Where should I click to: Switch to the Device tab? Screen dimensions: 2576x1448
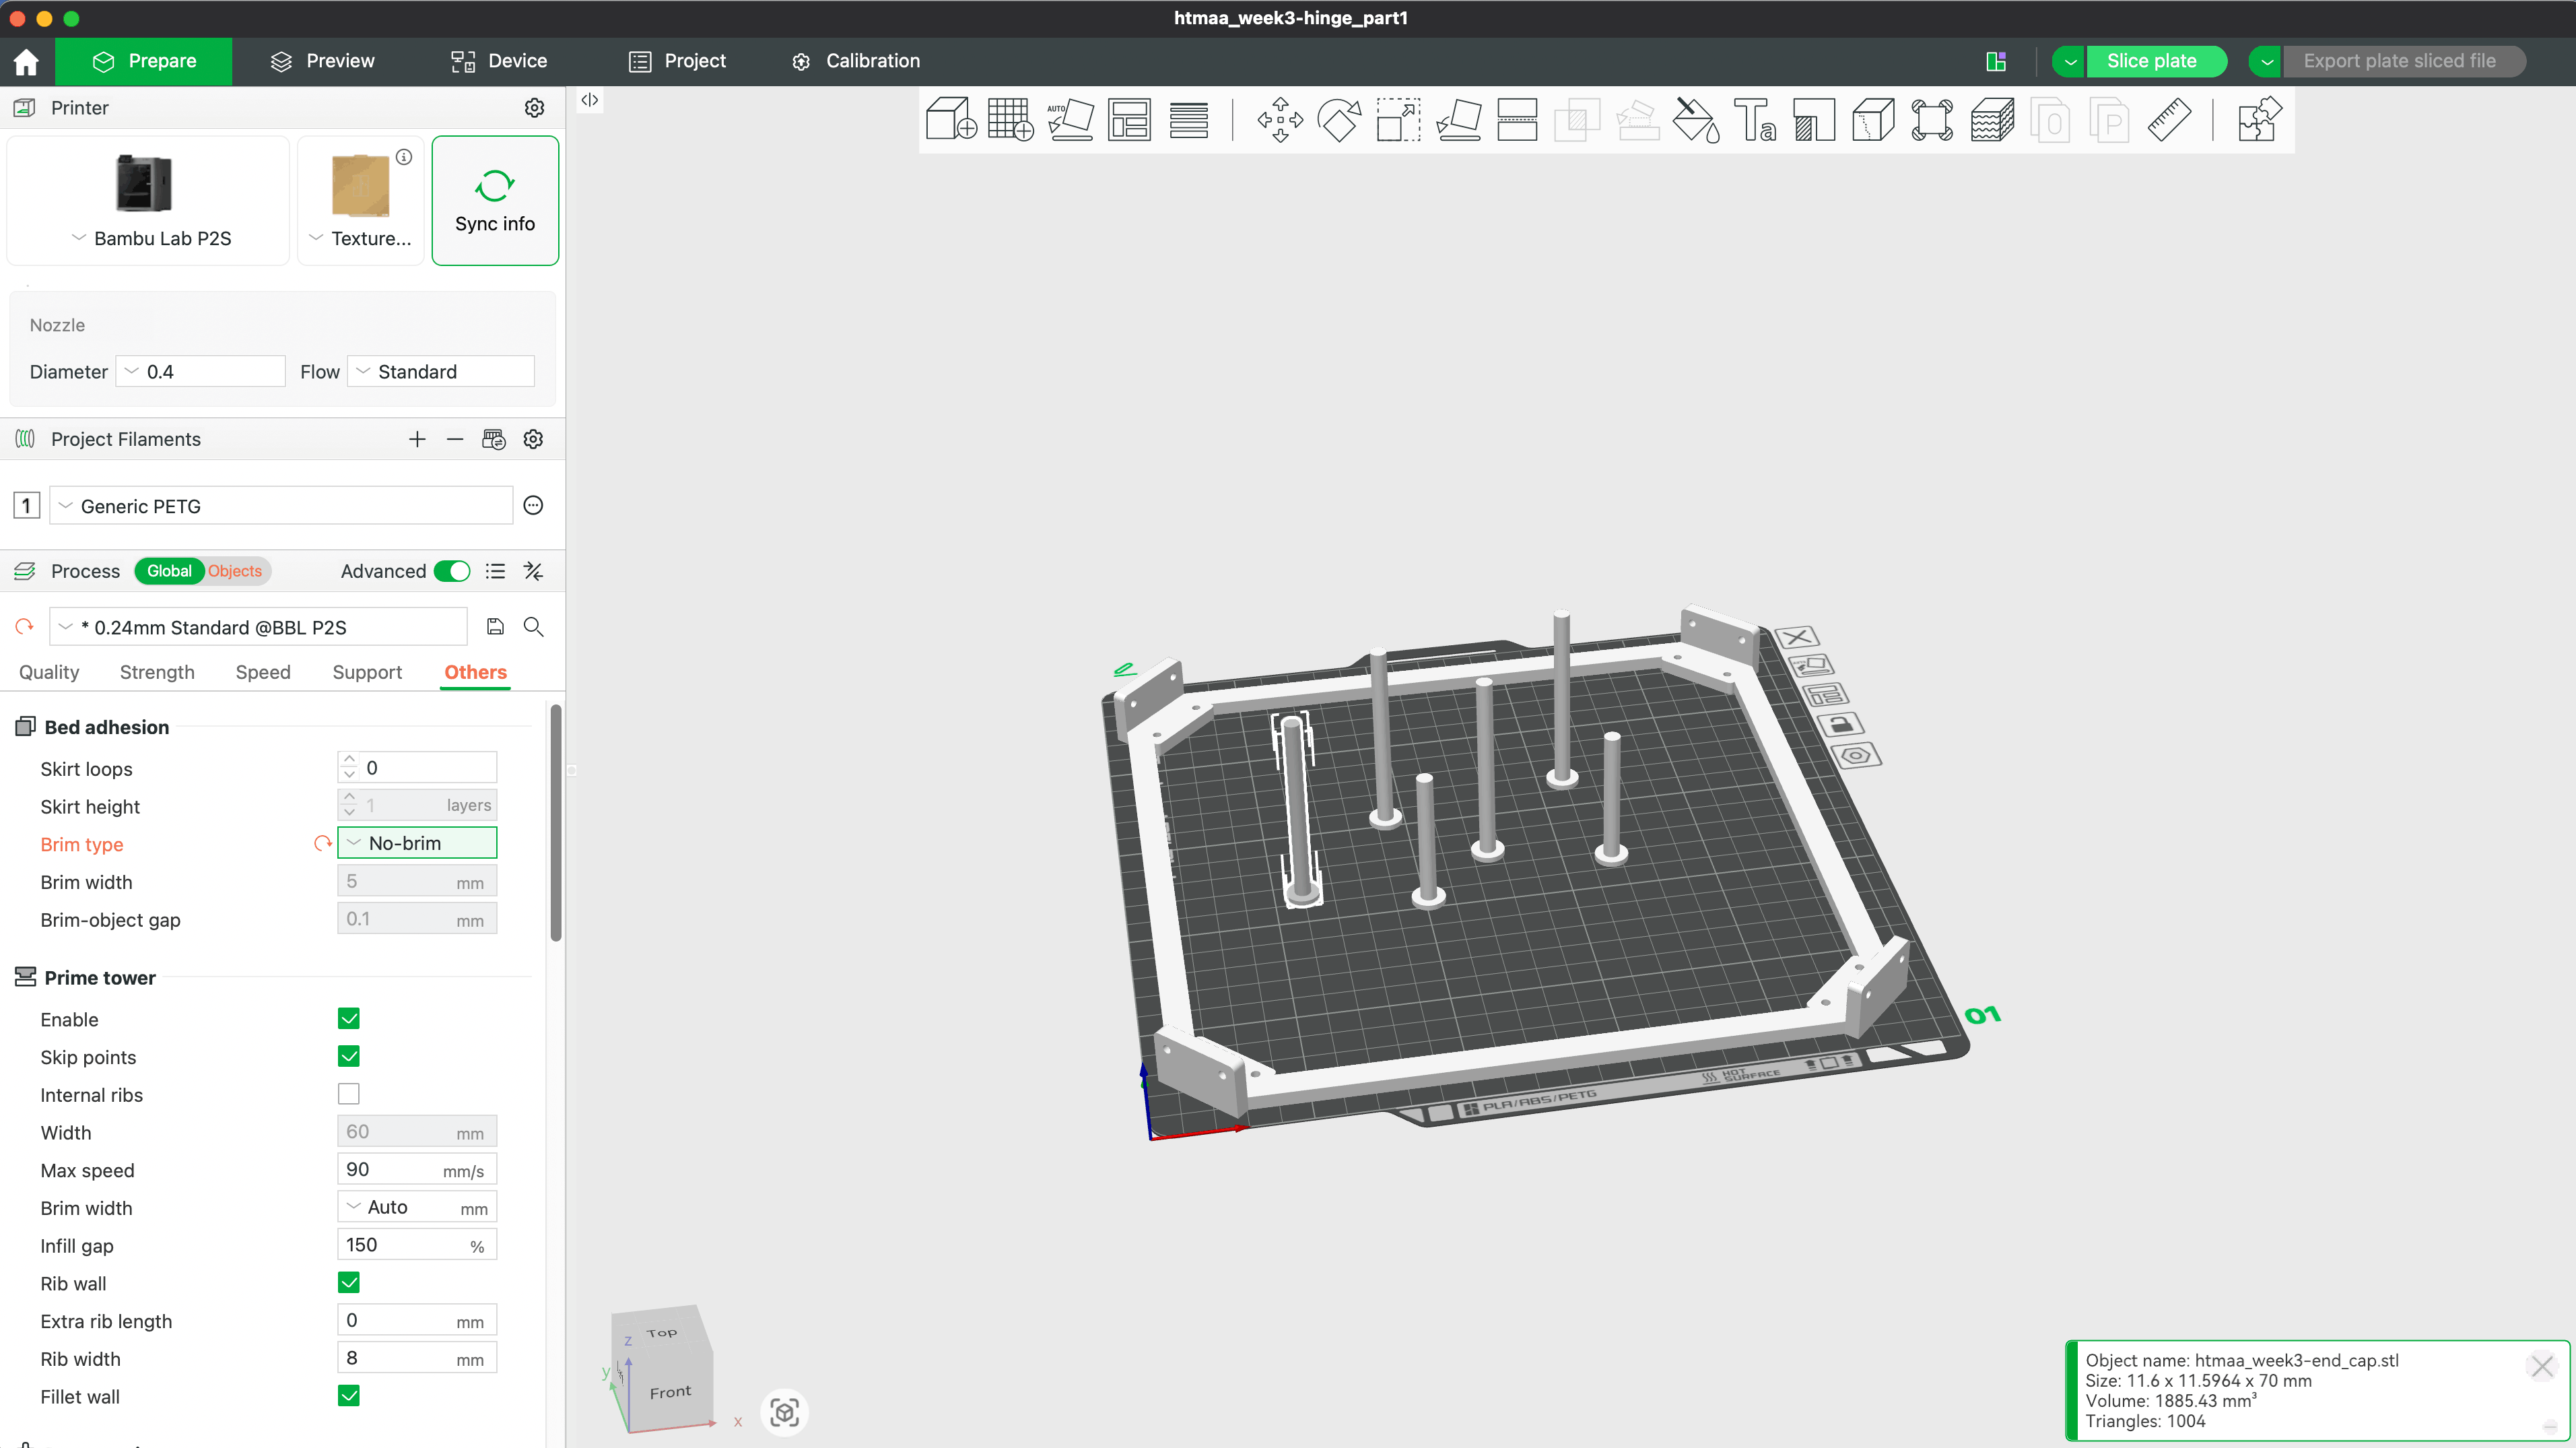point(499,61)
